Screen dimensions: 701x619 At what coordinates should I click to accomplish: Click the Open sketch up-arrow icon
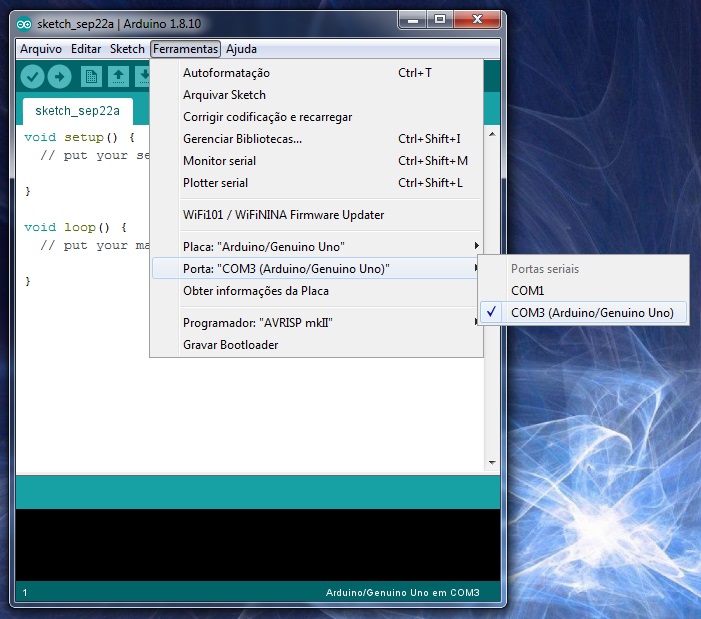118,76
